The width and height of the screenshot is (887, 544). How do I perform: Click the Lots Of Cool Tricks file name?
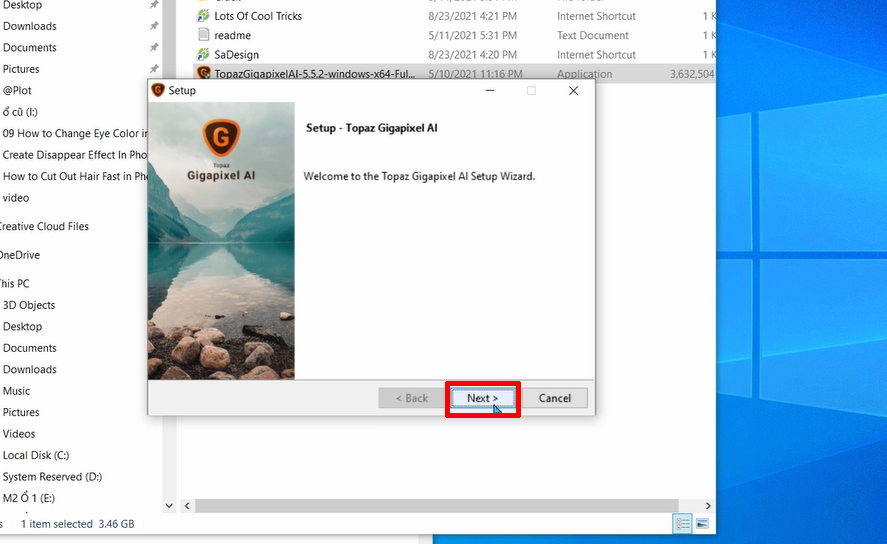[x=258, y=16]
